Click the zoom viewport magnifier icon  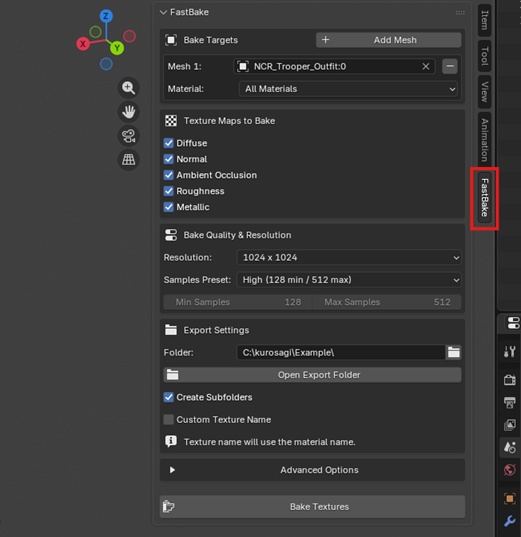(x=128, y=88)
